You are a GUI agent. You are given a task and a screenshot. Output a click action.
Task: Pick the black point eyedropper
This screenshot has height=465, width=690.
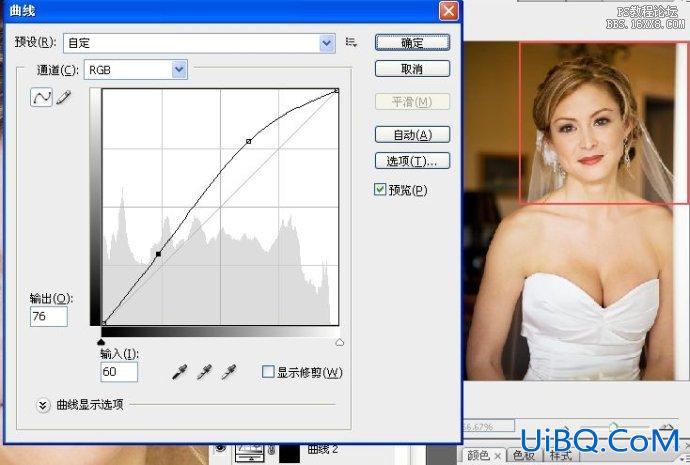click(x=180, y=372)
